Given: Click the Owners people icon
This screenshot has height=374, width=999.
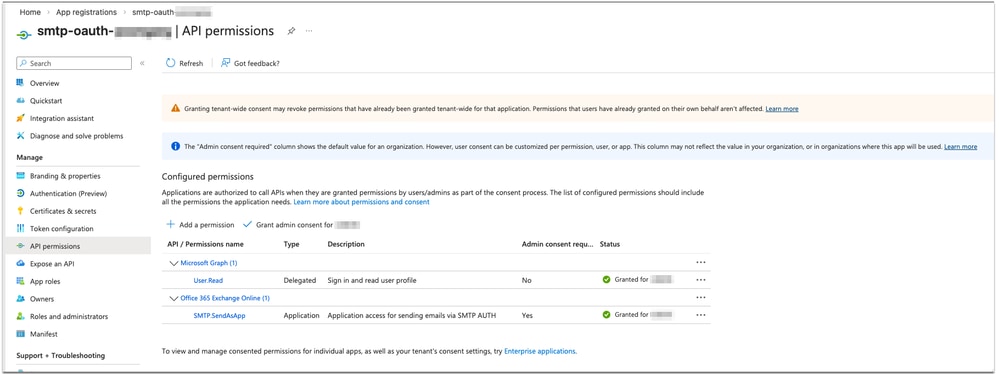Looking at the screenshot, I should (x=20, y=299).
